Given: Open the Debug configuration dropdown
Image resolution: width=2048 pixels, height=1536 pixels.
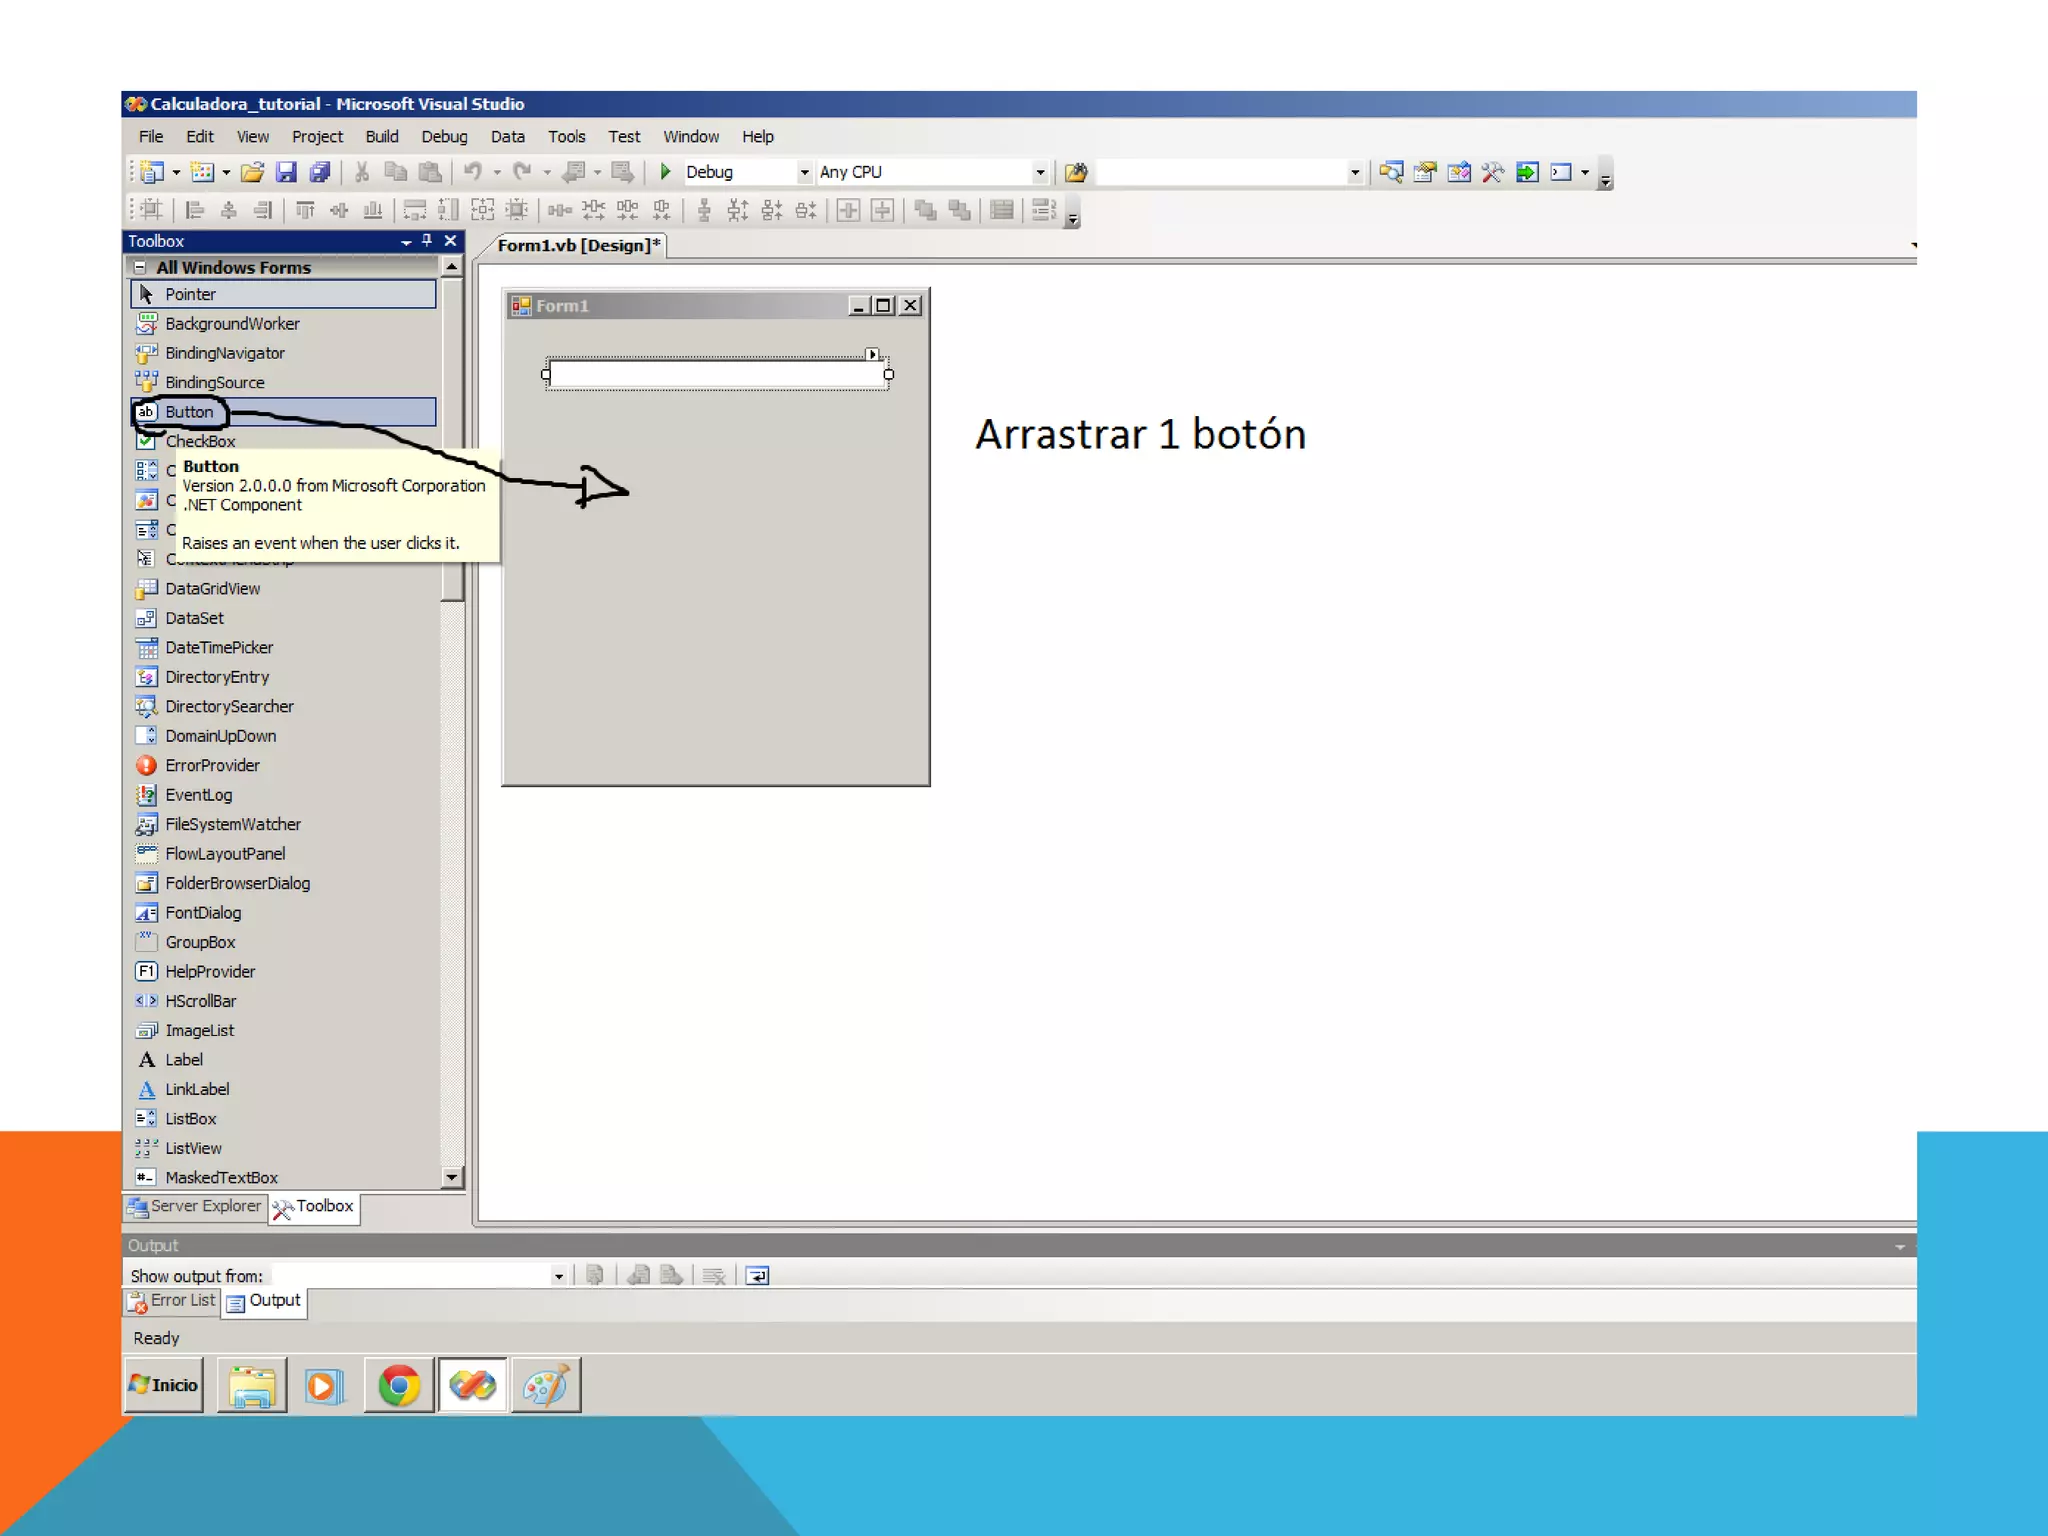Looking at the screenshot, I should [x=804, y=172].
